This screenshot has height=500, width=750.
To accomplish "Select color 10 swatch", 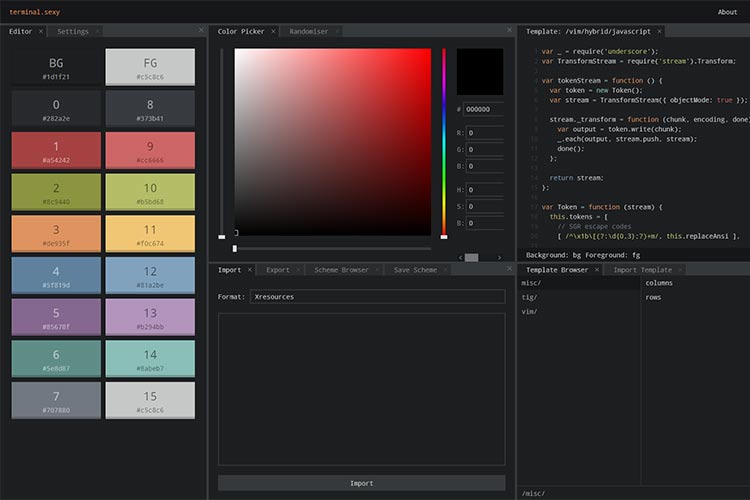I will coord(150,192).
